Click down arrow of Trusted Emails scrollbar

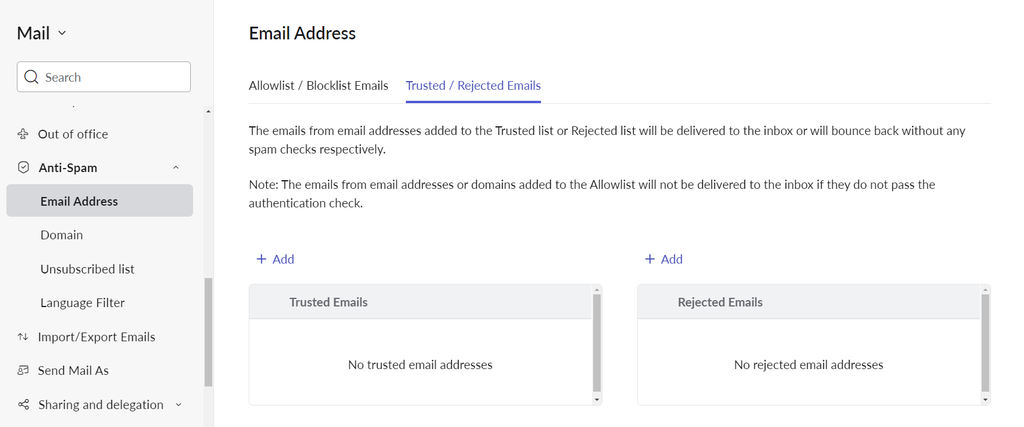click(x=597, y=399)
